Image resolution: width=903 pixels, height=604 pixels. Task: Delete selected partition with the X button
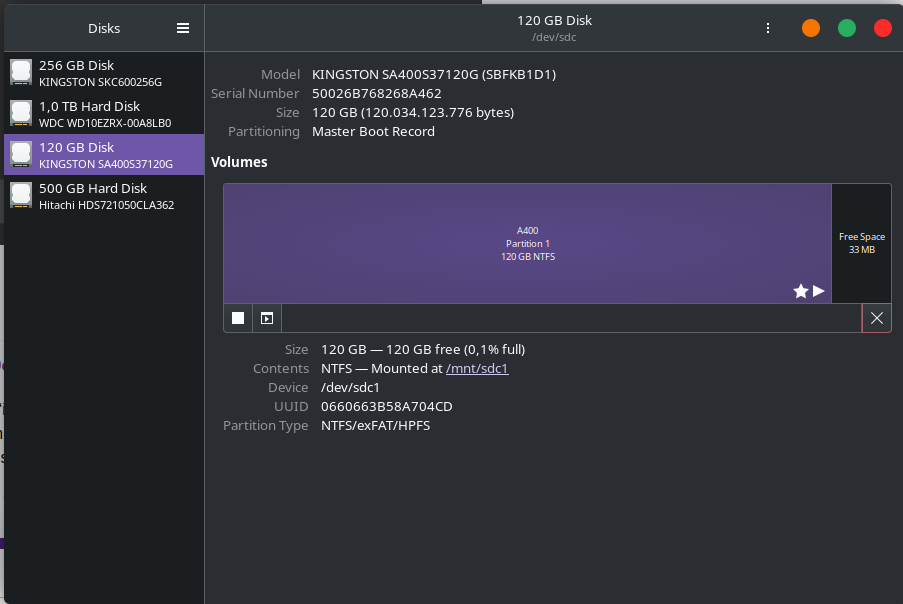(877, 318)
